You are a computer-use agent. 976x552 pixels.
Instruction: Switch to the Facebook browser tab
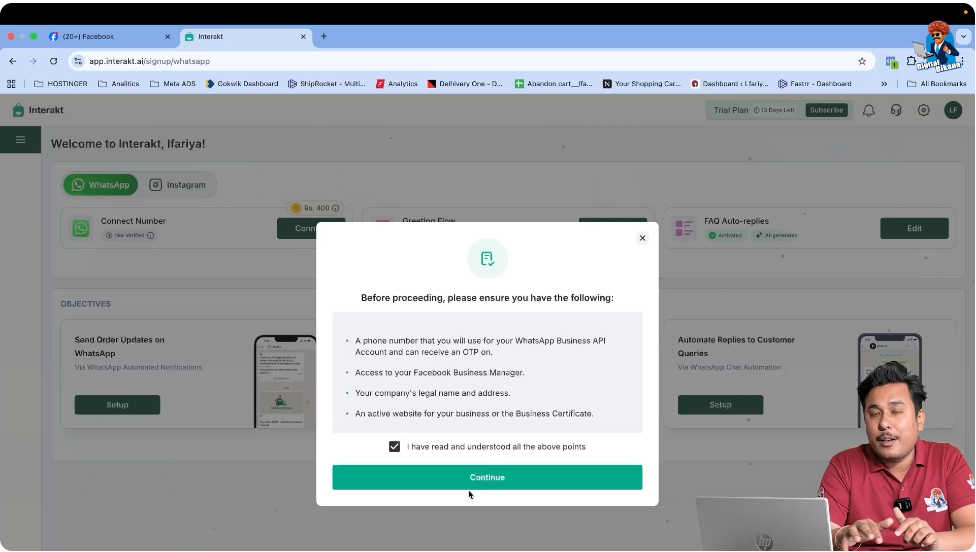[110, 37]
